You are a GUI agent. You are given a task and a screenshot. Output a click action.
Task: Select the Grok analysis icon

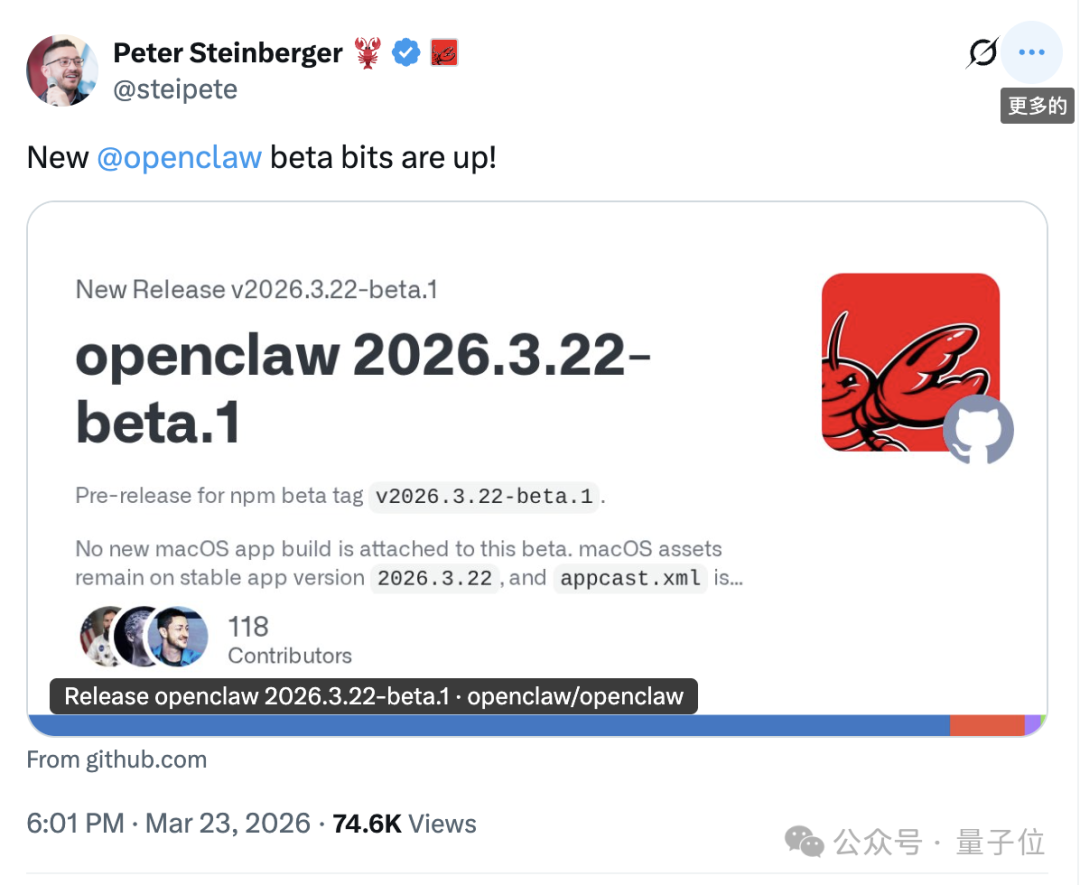[x=982, y=52]
